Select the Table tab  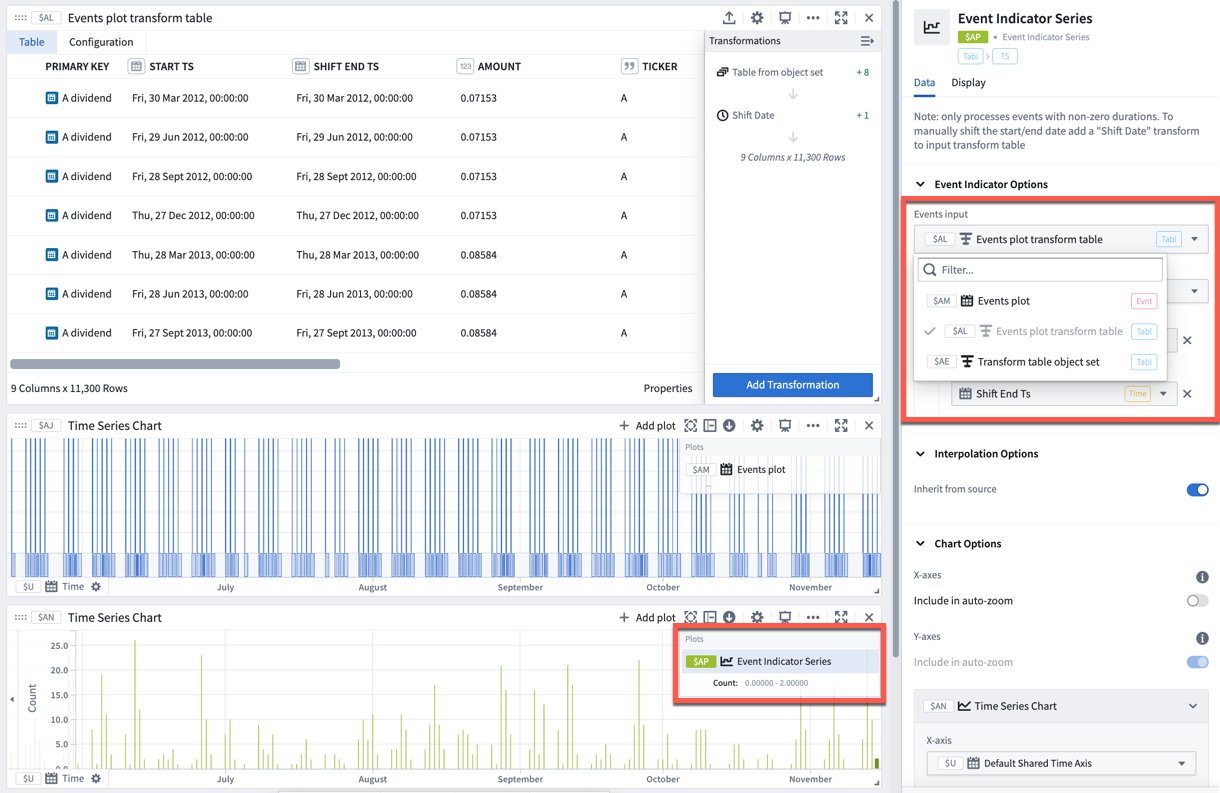pos(32,42)
